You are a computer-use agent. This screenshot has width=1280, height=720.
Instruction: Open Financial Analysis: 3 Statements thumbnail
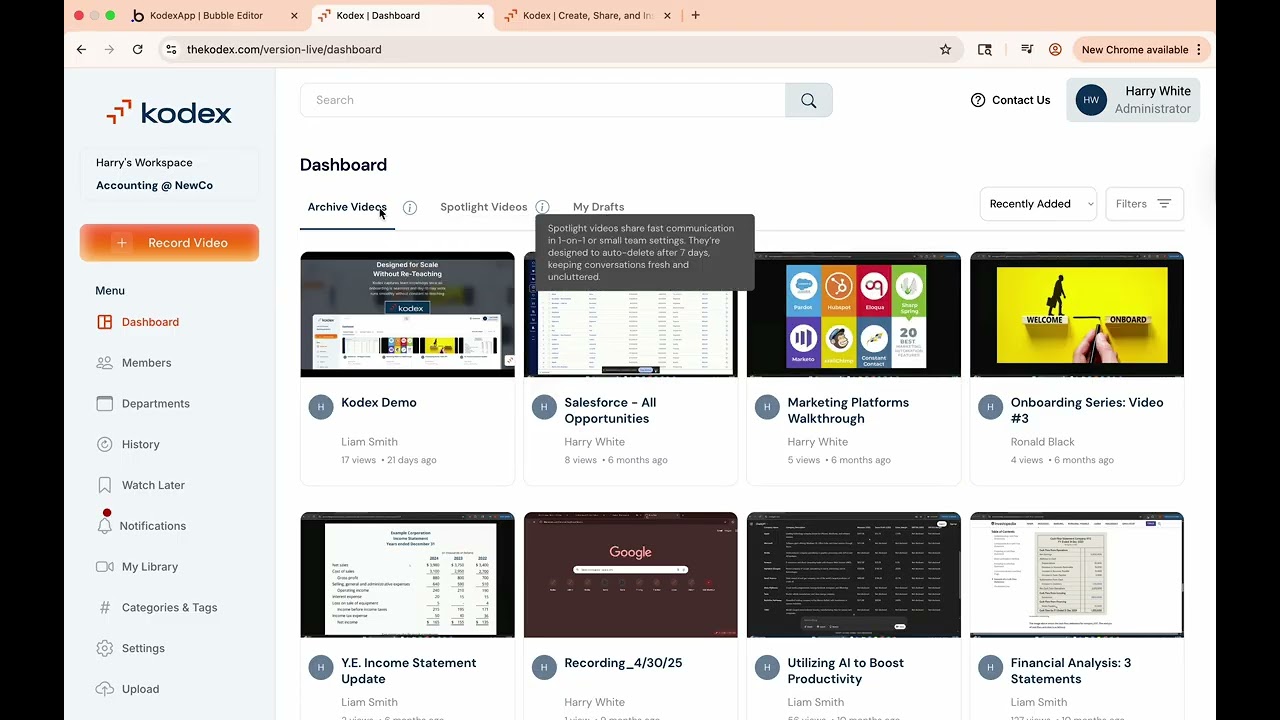[x=1077, y=575]
